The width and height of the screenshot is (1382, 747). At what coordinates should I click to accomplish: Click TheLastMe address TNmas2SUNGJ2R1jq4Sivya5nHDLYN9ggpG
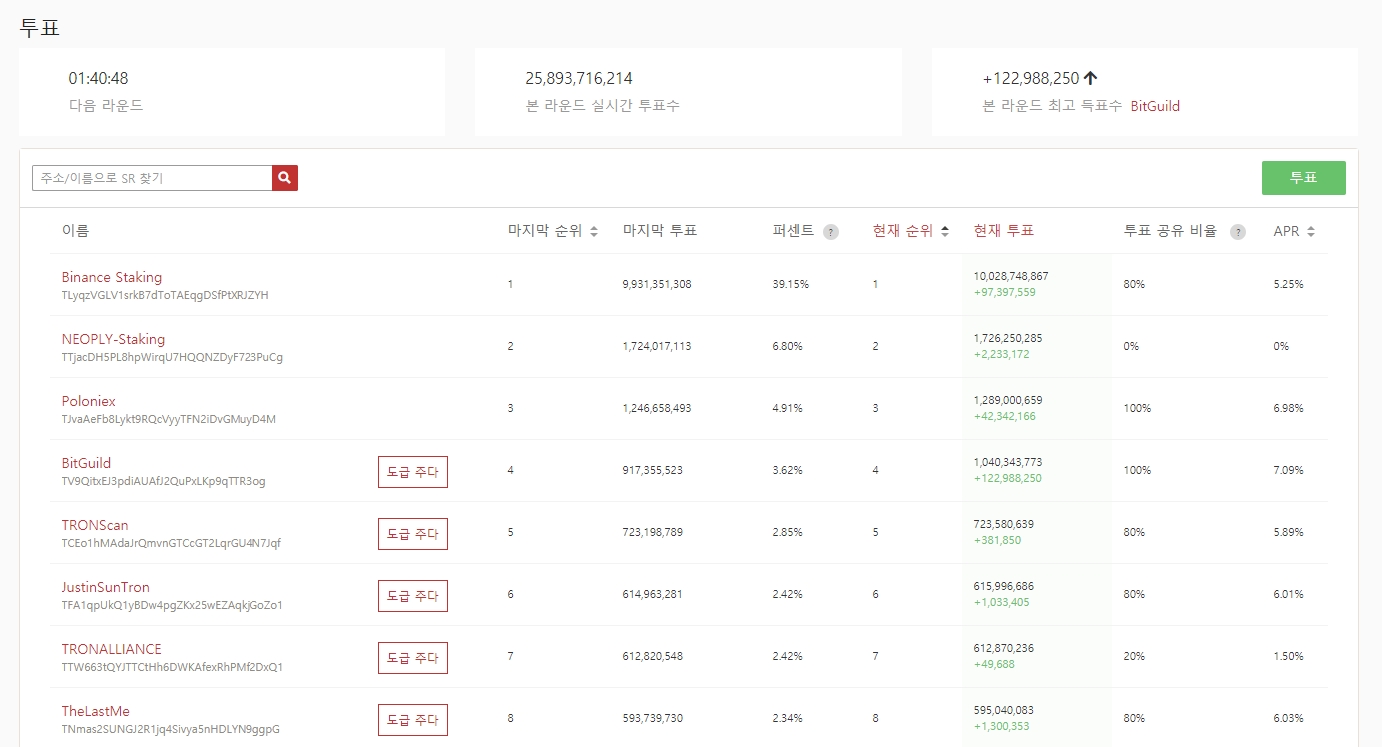coord(171,730)
